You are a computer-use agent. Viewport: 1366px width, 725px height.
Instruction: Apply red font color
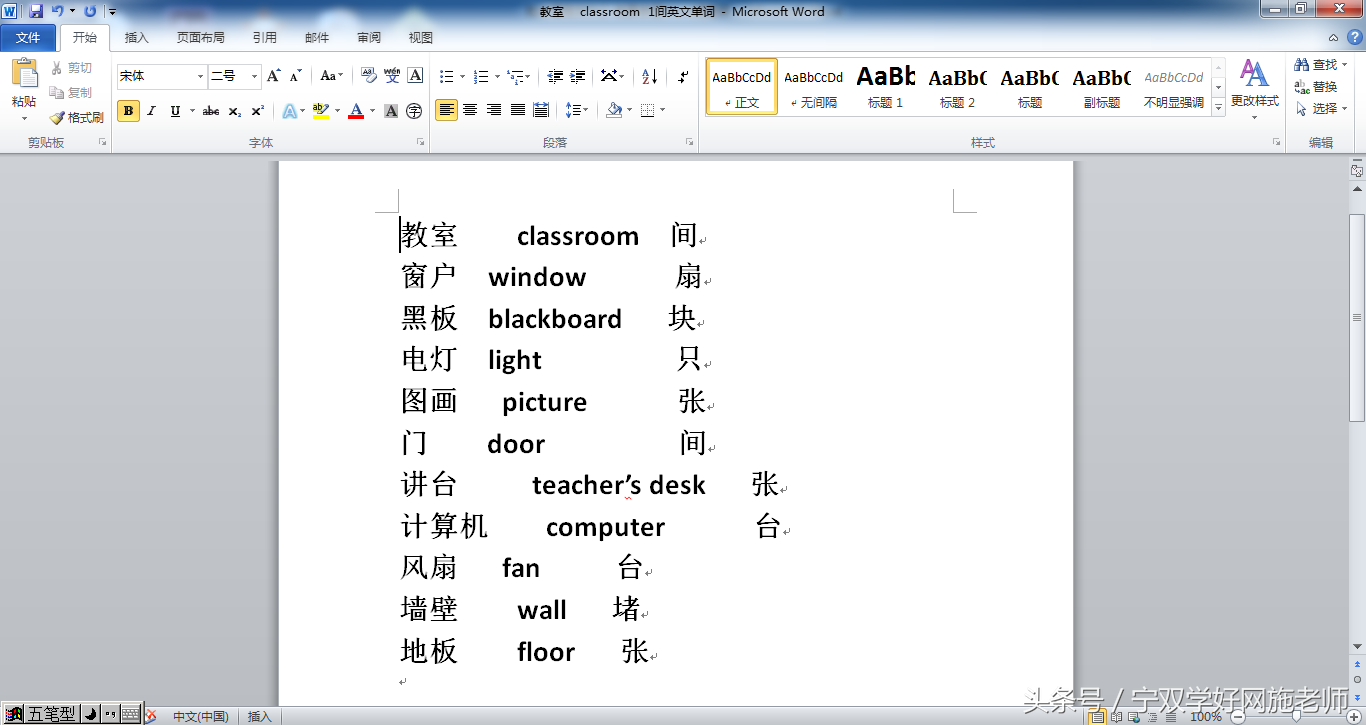[x=356, y=111]
